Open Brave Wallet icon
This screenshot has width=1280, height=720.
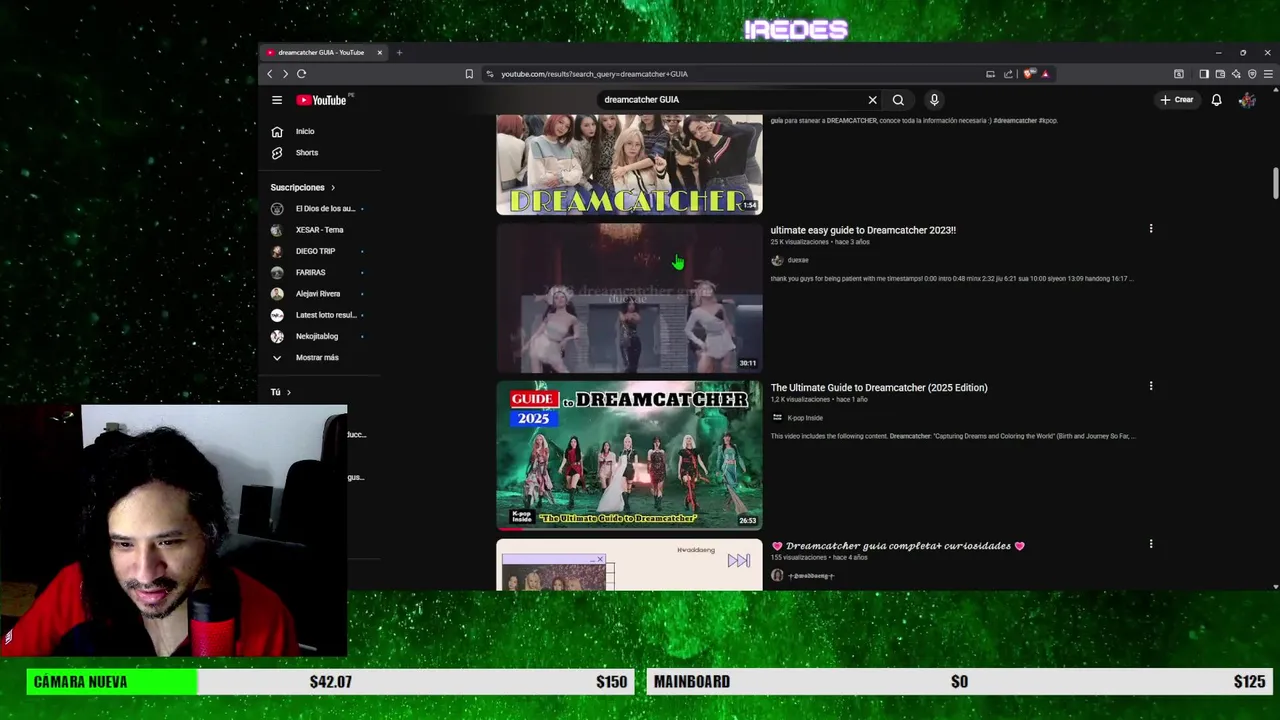[1220, 74]
